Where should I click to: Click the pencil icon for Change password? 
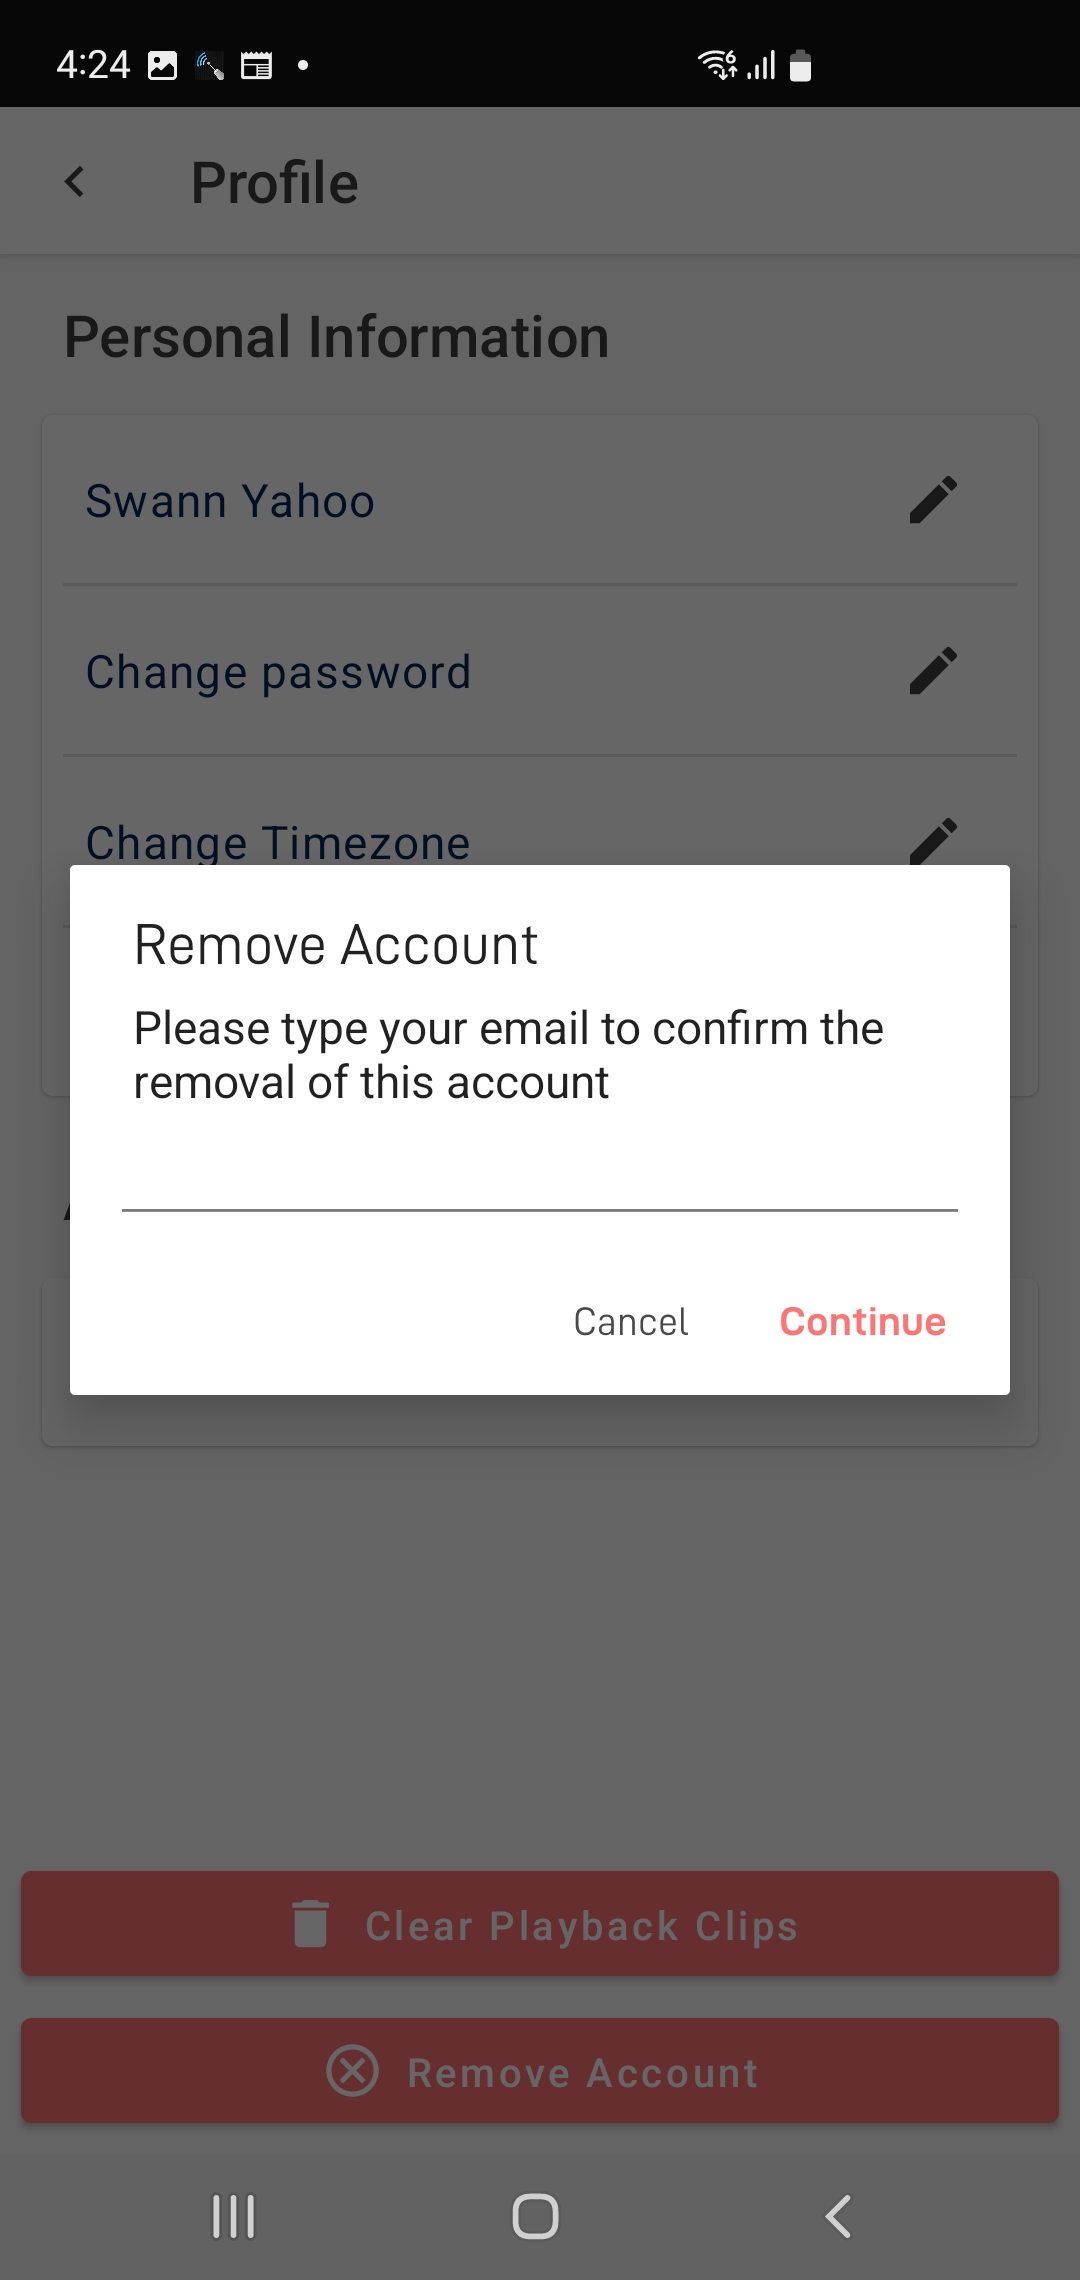tap(933, 671)
